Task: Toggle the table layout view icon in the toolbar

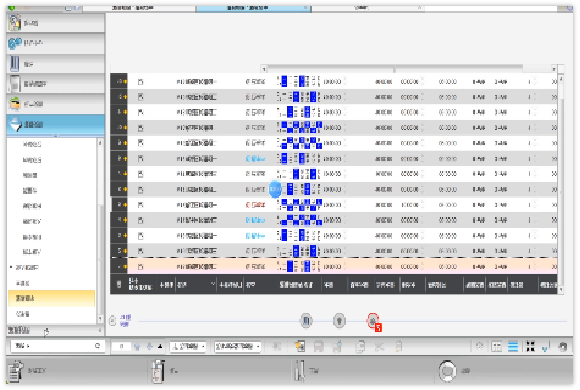Action: pyautogui.click(x=496, y=346)
